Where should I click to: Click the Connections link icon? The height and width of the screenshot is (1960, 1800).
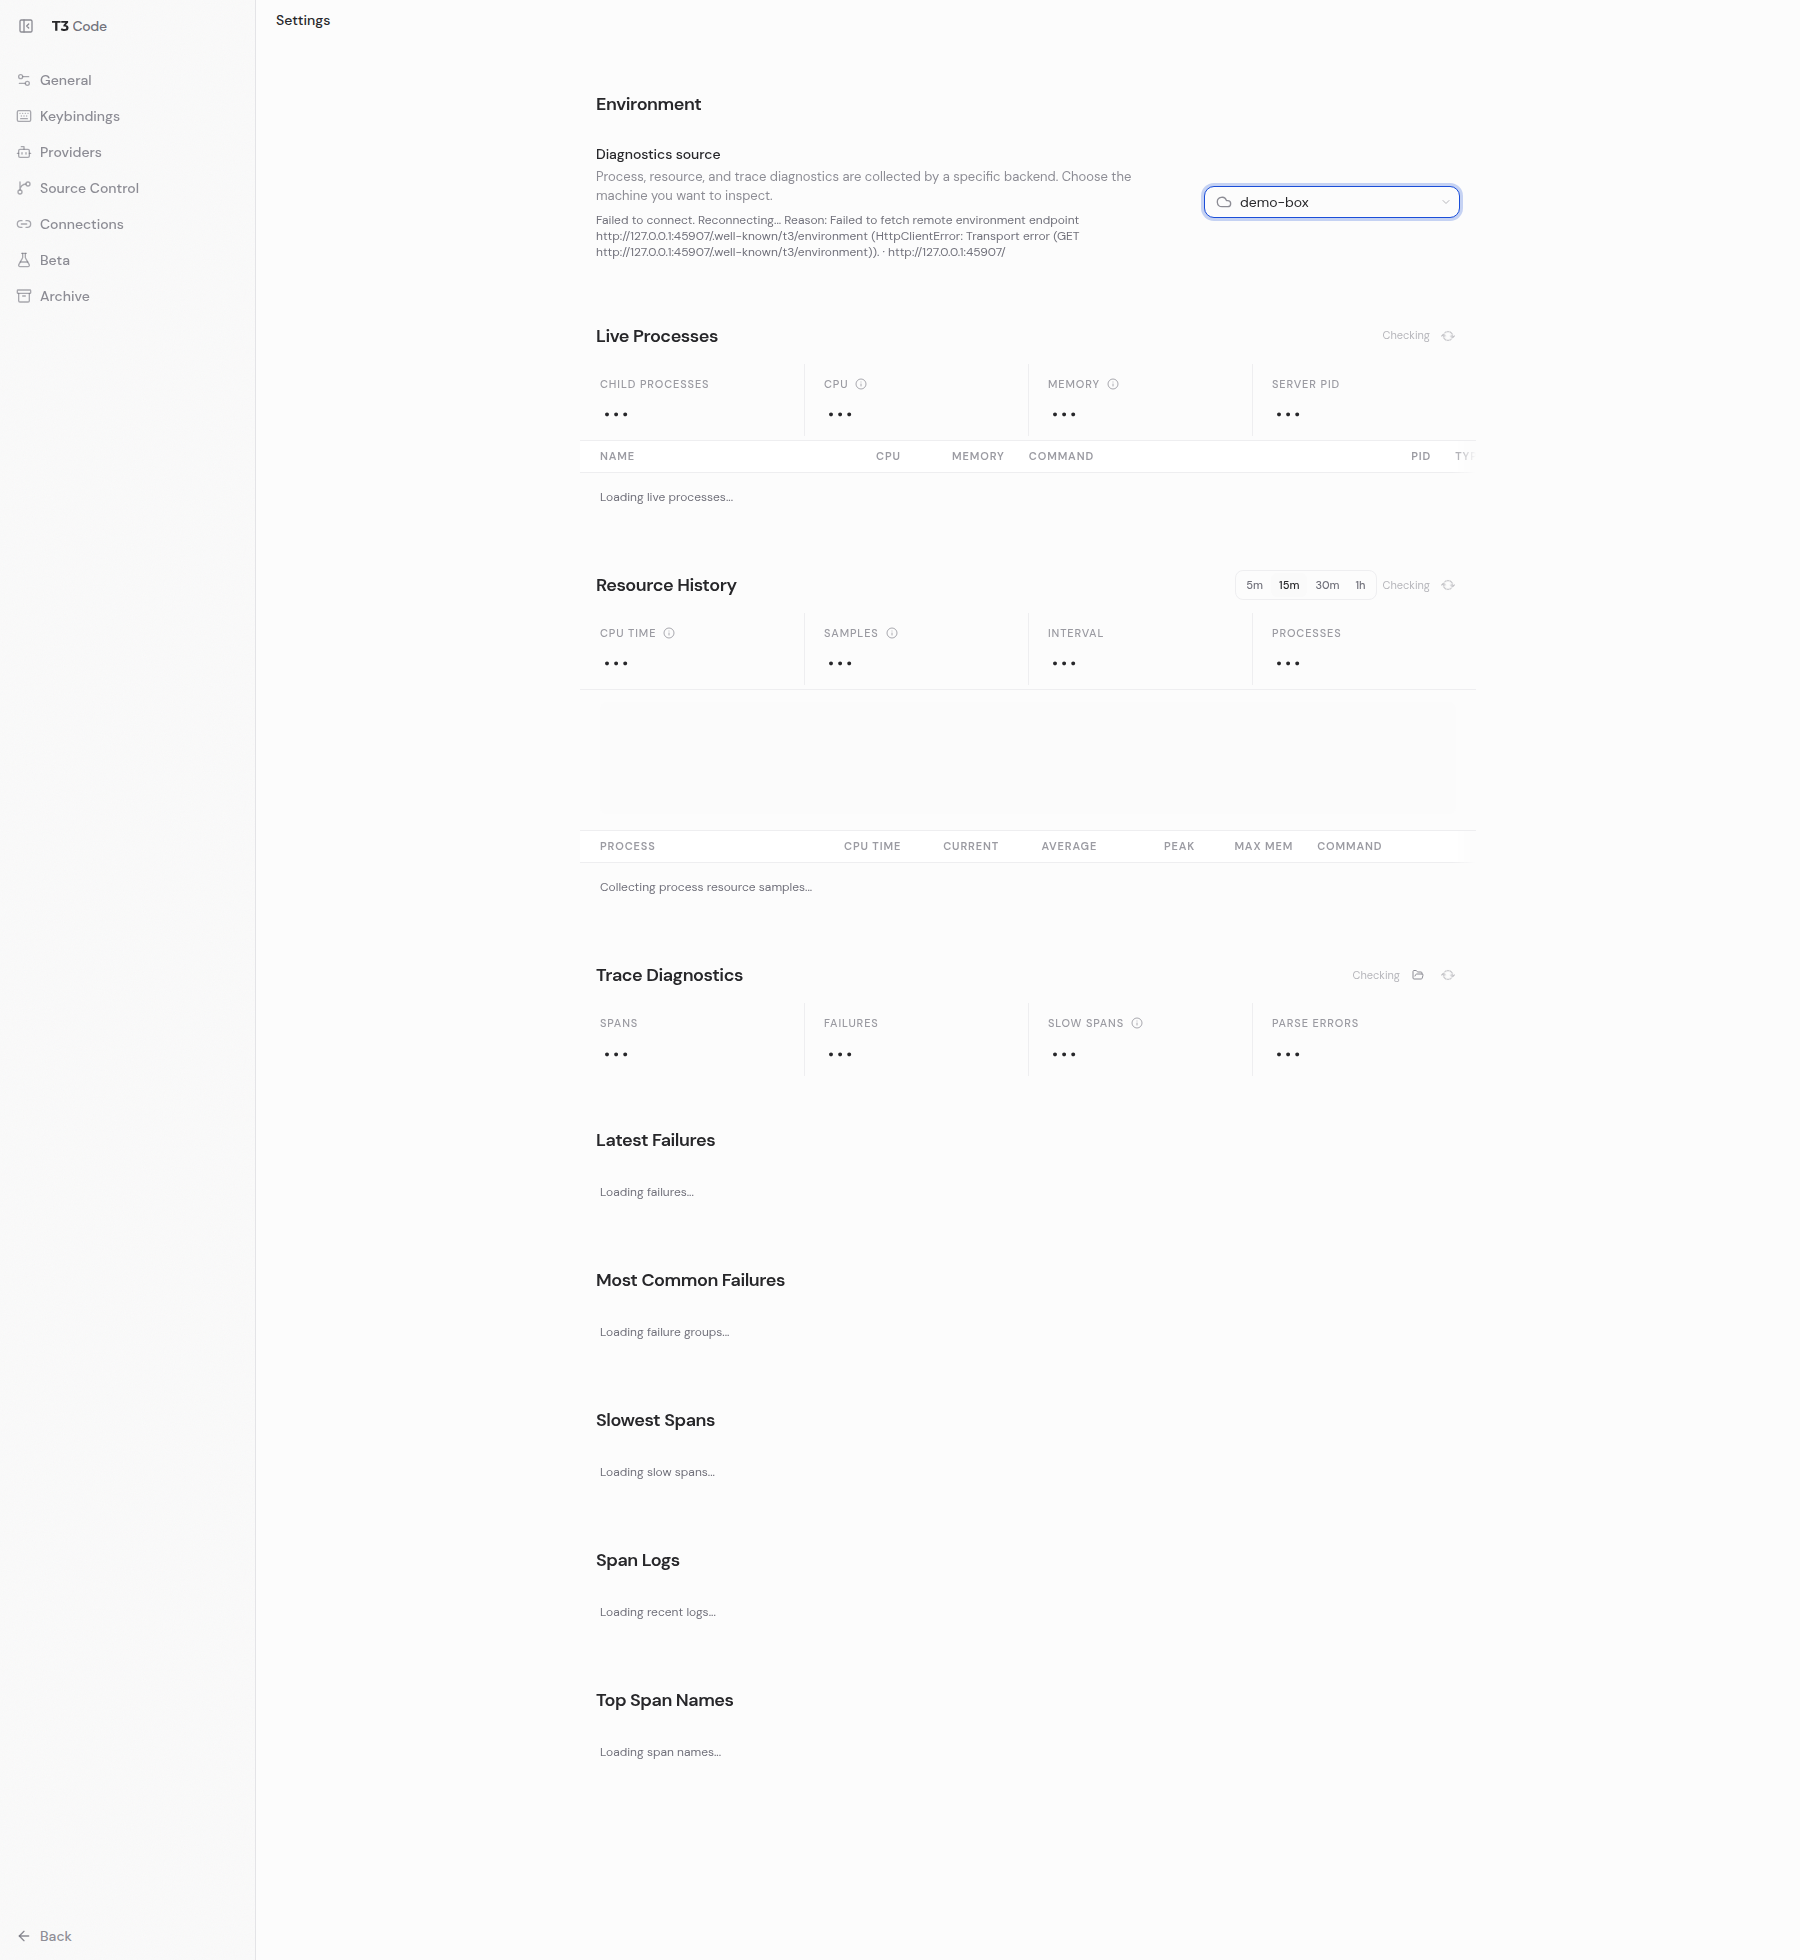point(24,224)
